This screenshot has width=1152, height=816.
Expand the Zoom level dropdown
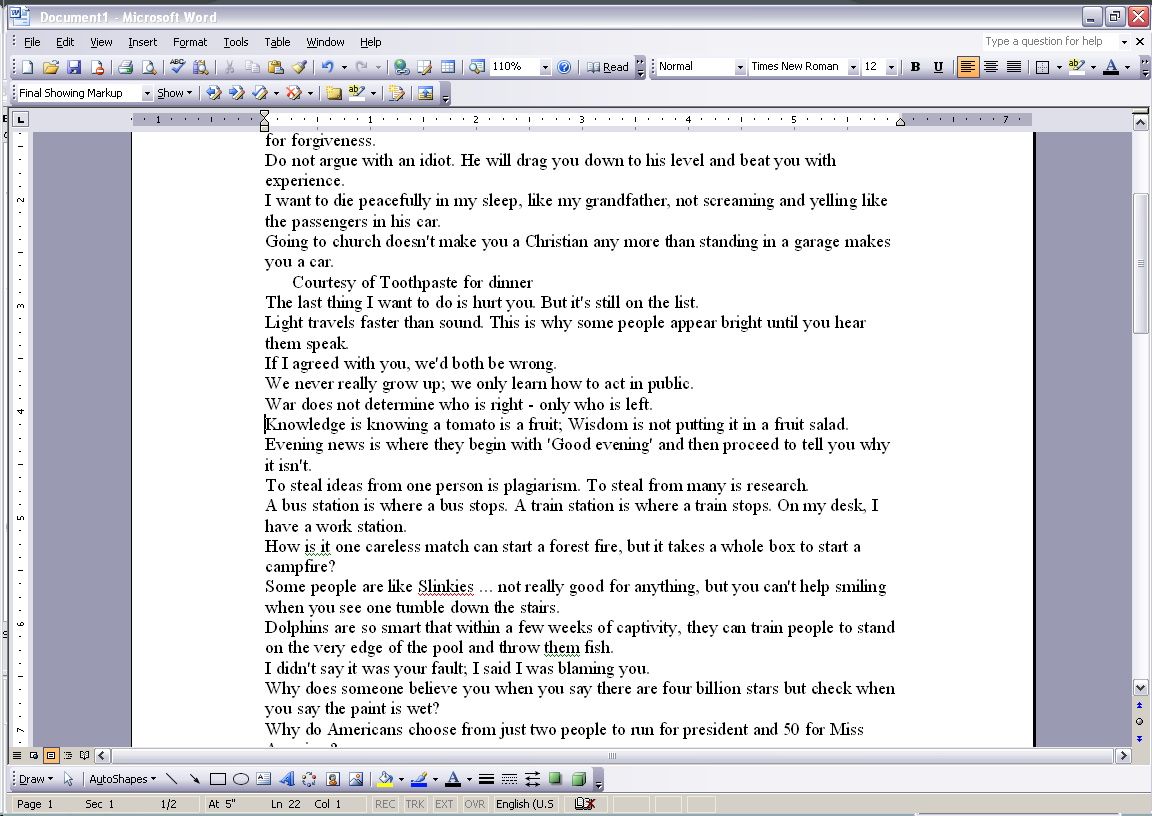pyautogui.click(x=545, y=66)
